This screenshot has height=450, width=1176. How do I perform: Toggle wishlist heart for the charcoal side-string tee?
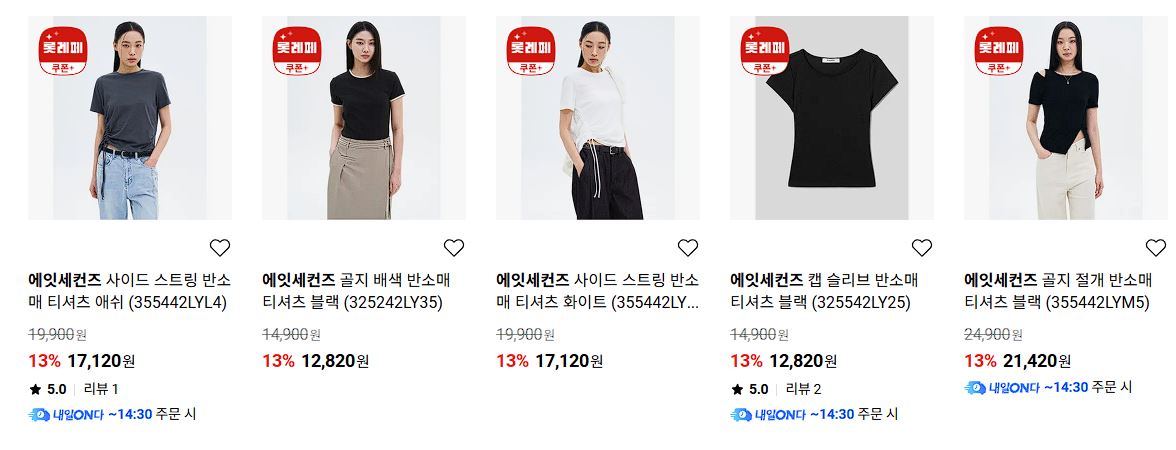pyautogui.click(x=220, y=248)
